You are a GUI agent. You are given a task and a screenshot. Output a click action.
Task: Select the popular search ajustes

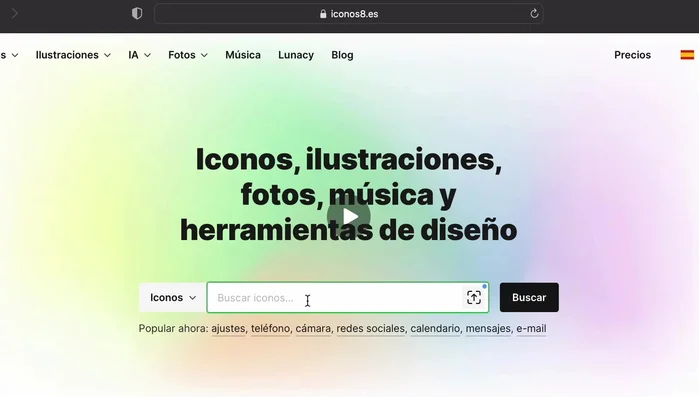click(x=228, y=328)
